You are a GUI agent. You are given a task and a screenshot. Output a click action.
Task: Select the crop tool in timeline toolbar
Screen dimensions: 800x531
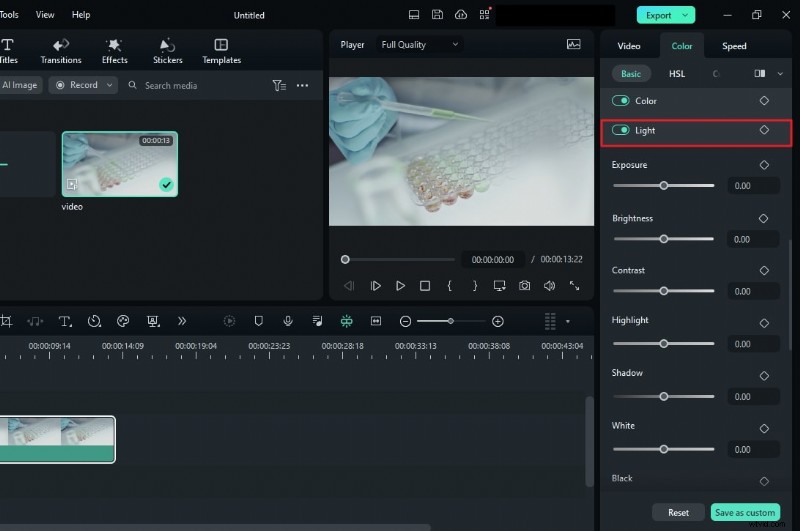pos(6,321)
